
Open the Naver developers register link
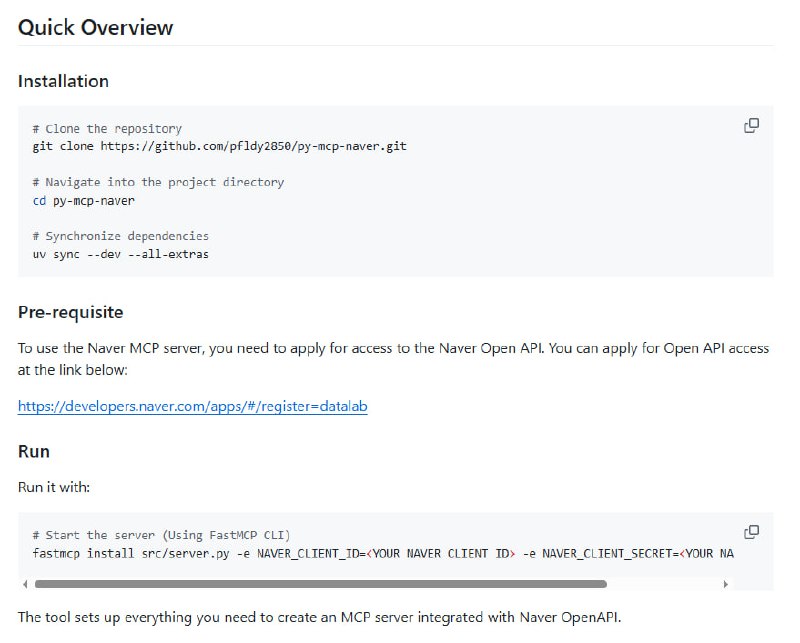tap(192, 407)
